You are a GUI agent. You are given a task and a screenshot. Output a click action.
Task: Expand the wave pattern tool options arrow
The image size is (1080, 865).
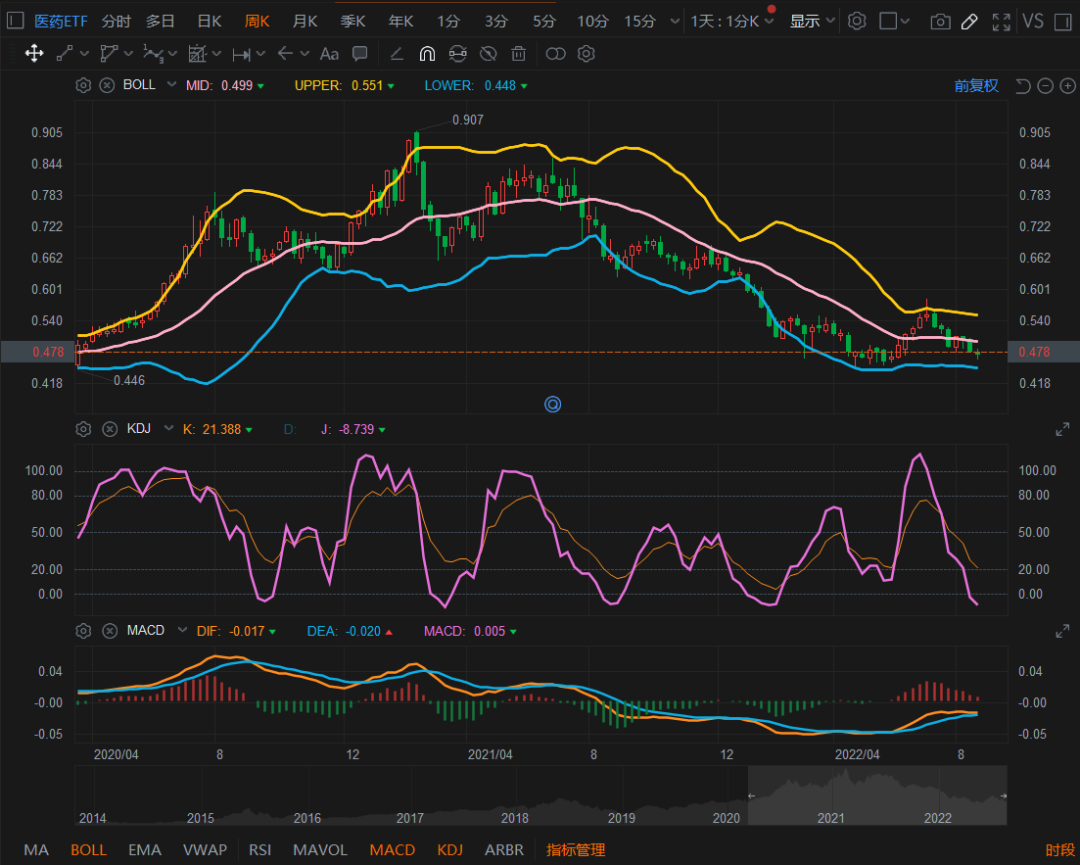click(x=172, y=54)
